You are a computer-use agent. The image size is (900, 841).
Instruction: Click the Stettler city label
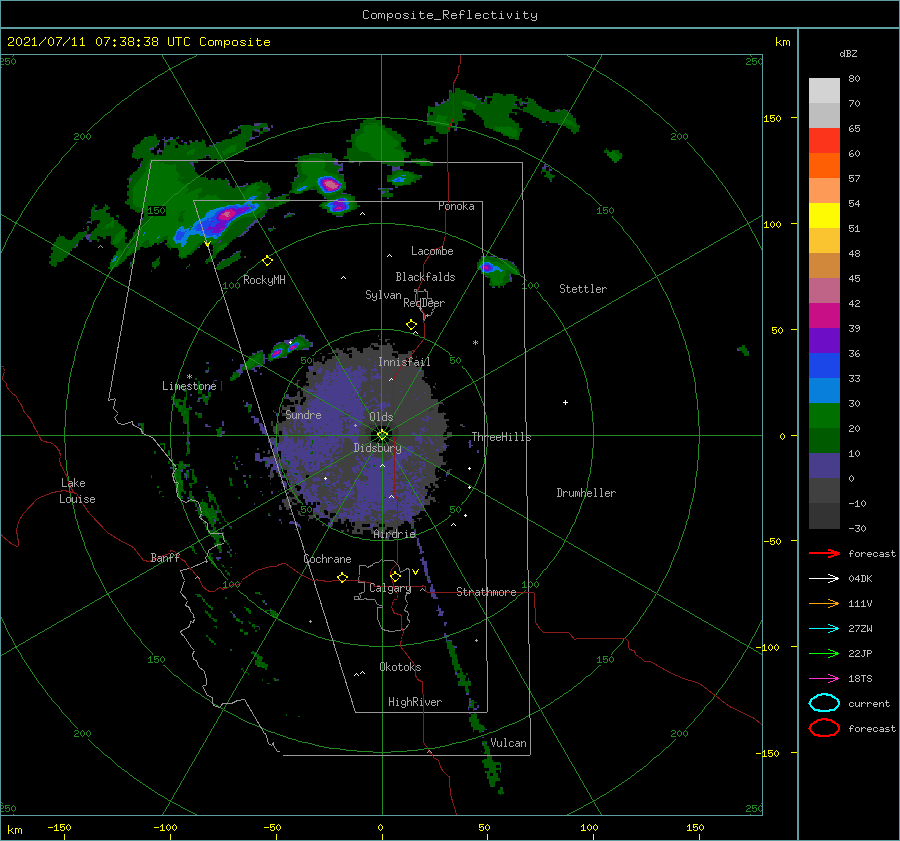click(583, 289)
